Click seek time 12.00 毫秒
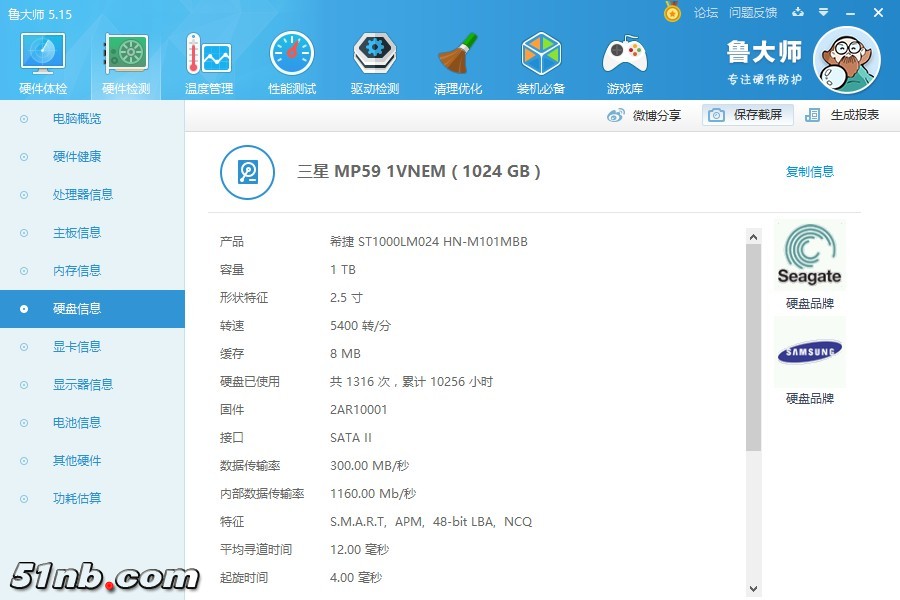The image size is (900, 600). click(359, 550)
